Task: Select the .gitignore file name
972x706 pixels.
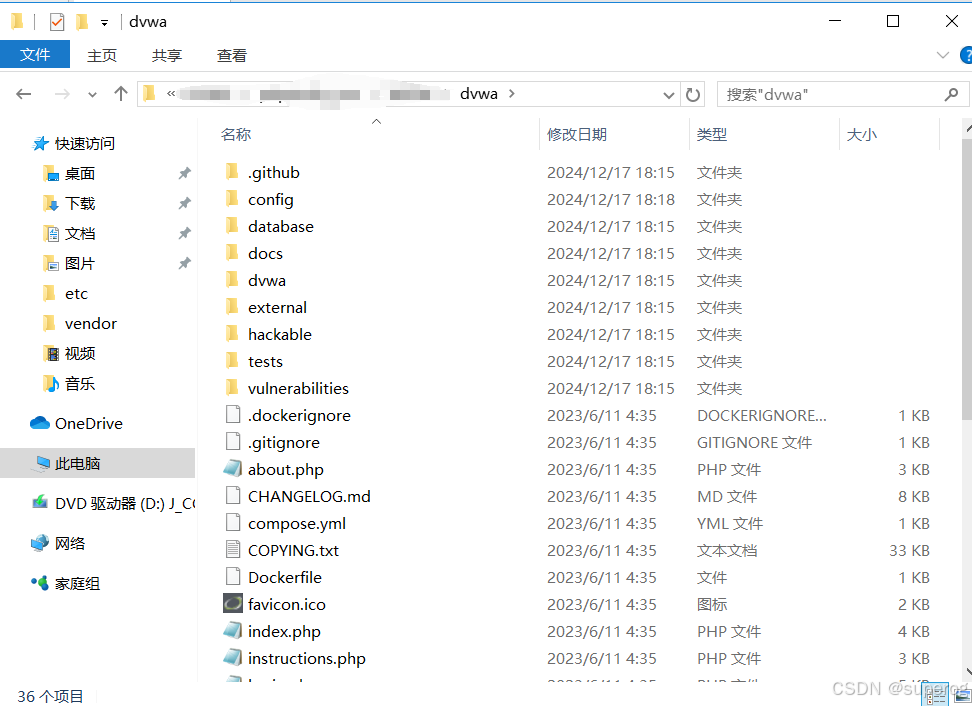Action: [x=284, y=443]
